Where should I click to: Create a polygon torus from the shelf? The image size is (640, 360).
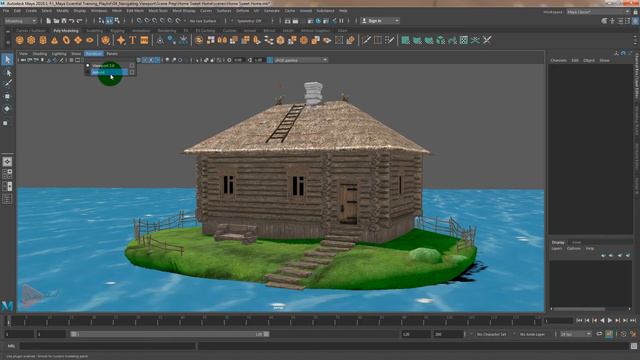(x=66, y=40)
